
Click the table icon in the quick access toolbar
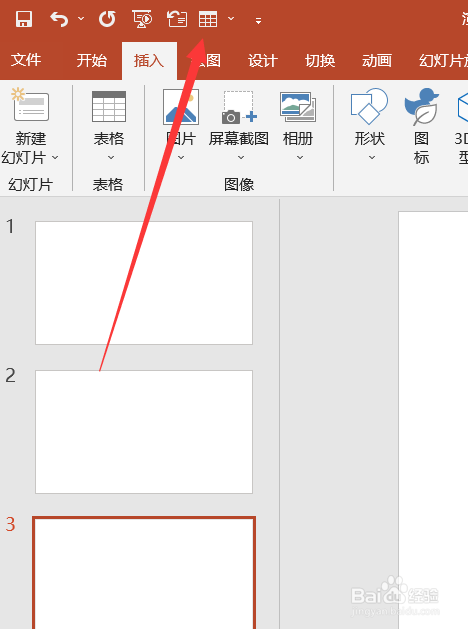(x=208, y=19)
